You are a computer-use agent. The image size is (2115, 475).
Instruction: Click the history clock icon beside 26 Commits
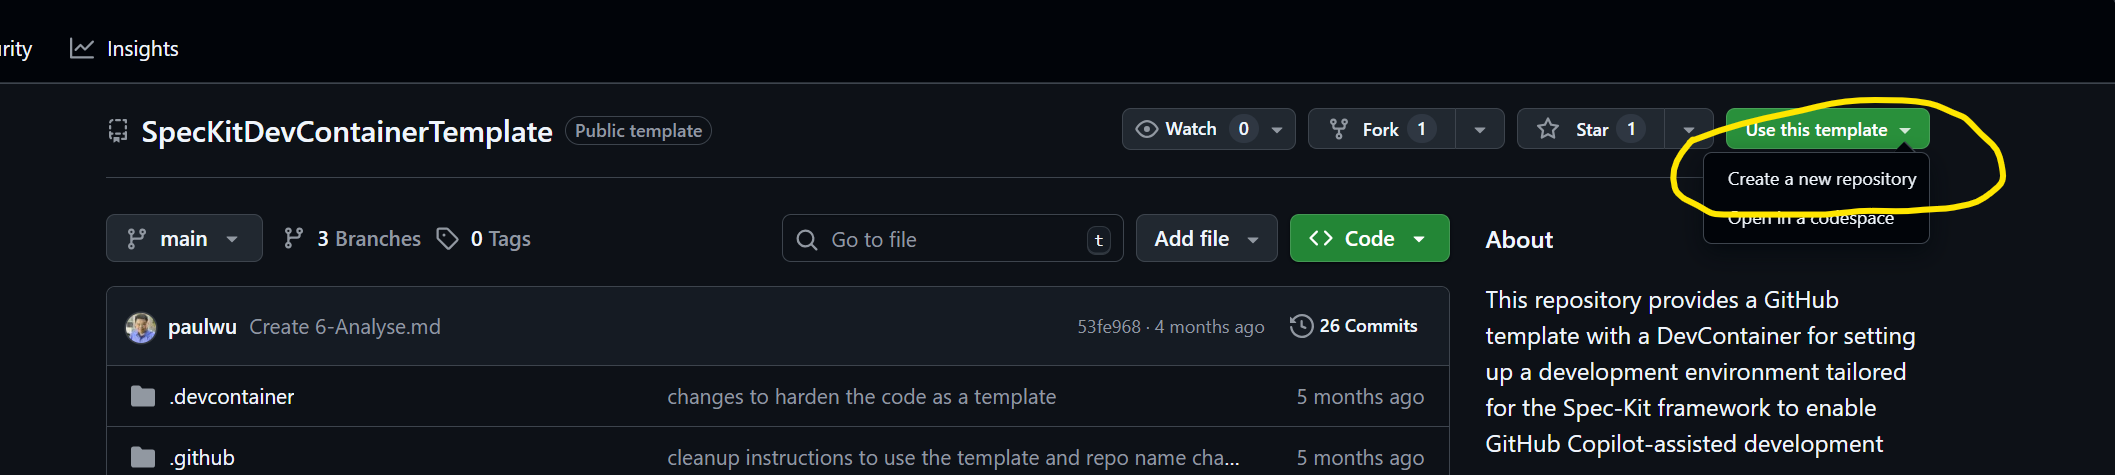[x=1301, y=326]
